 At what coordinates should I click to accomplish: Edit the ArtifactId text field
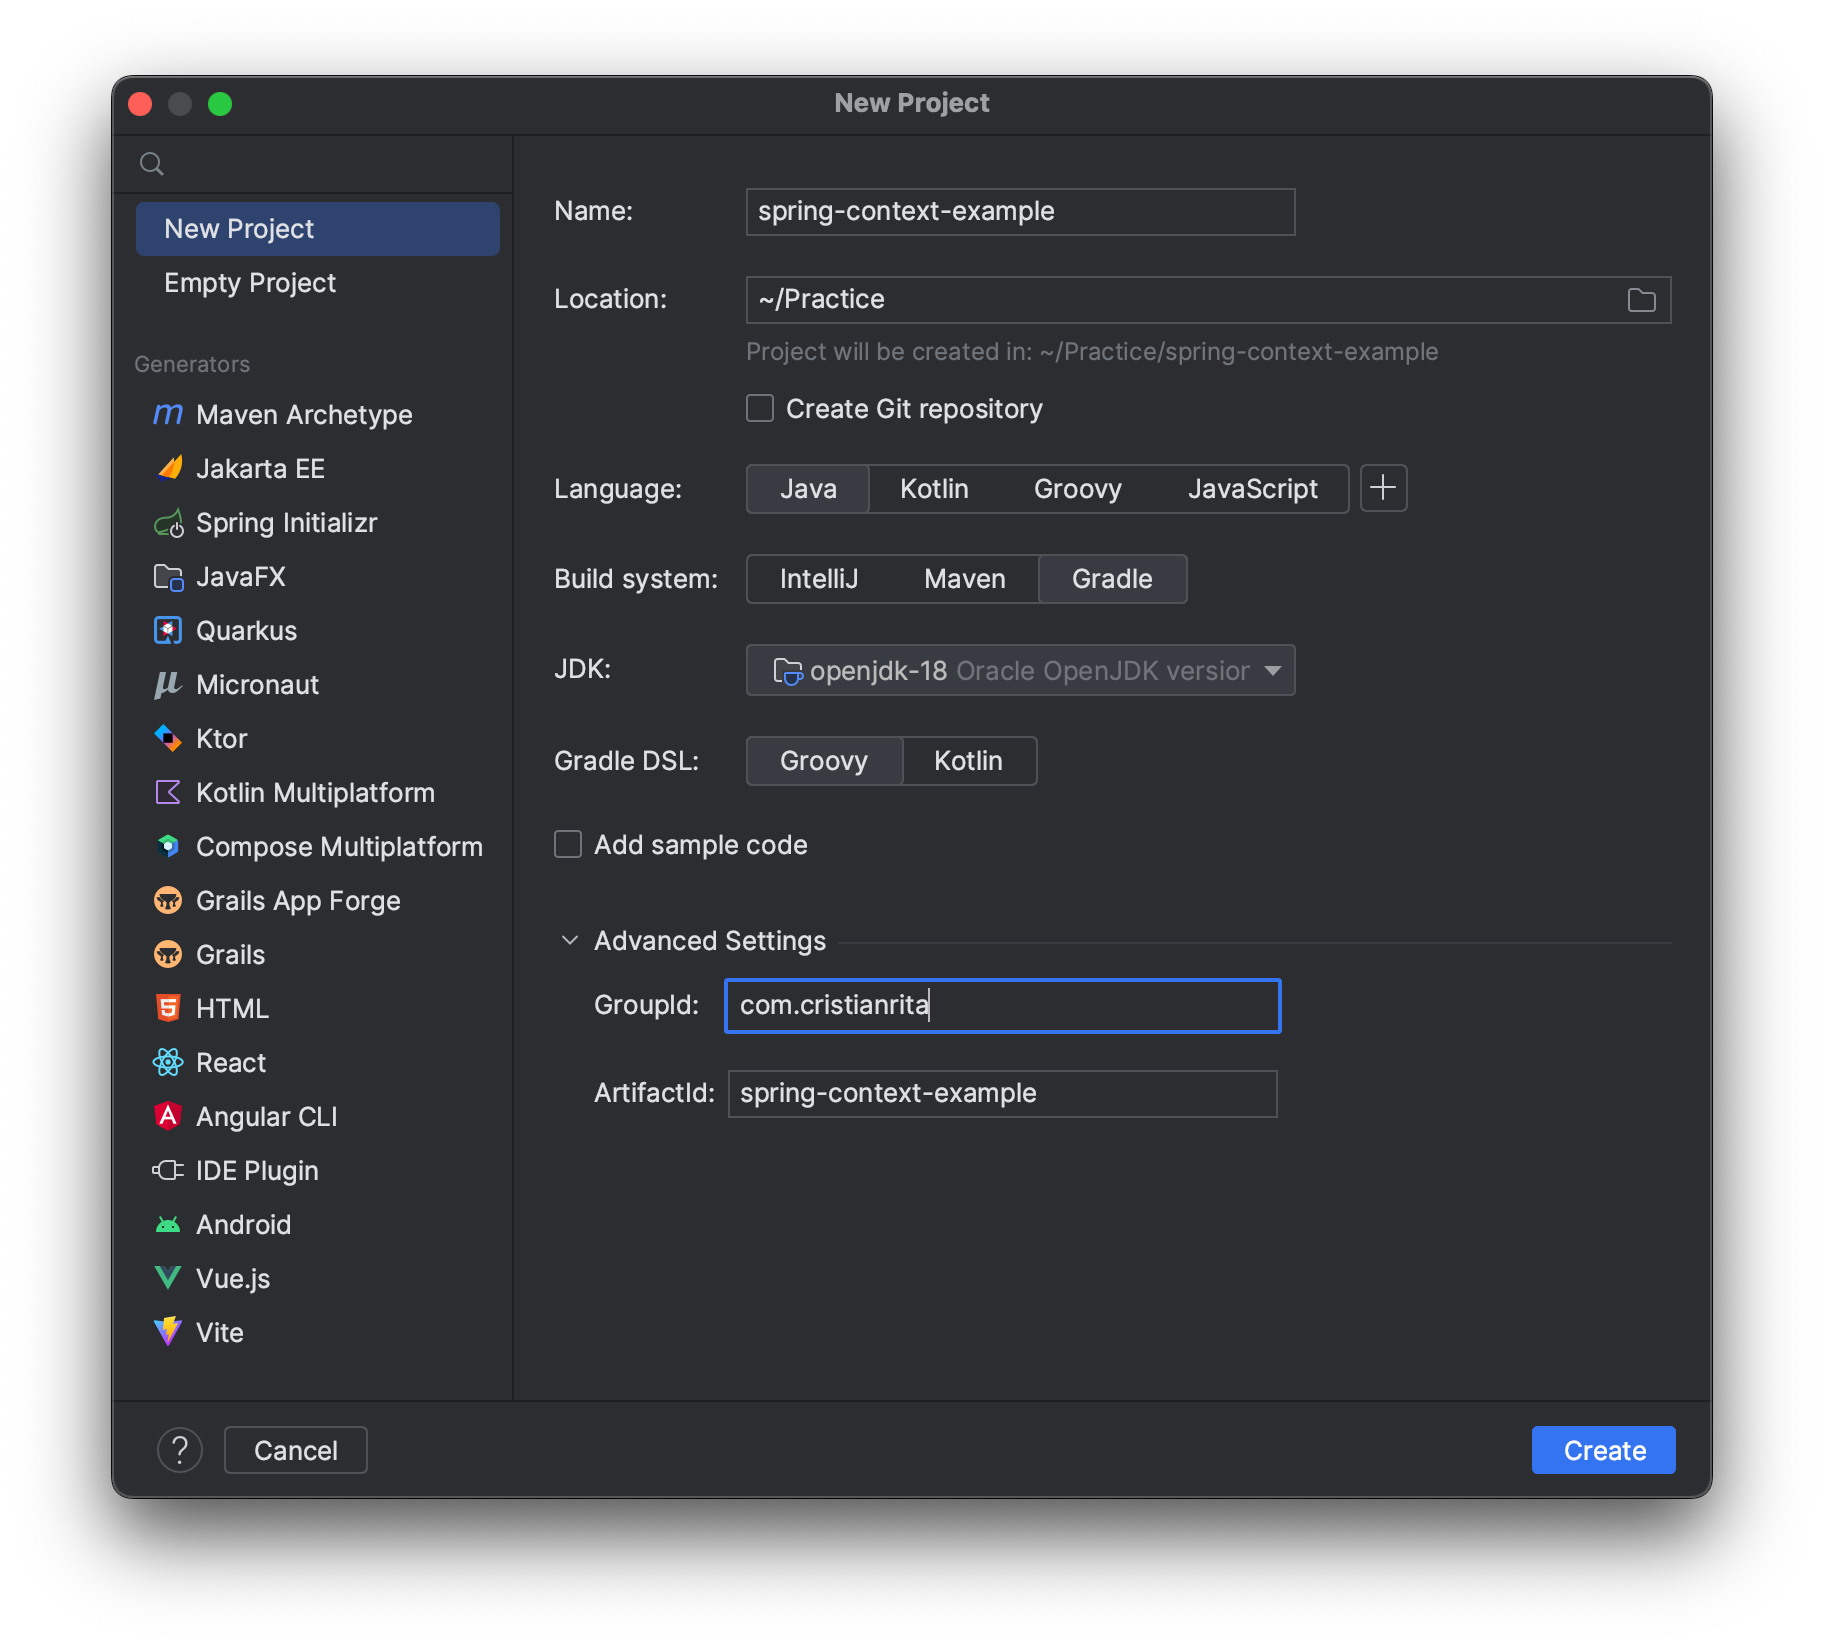(1002, 1094)
